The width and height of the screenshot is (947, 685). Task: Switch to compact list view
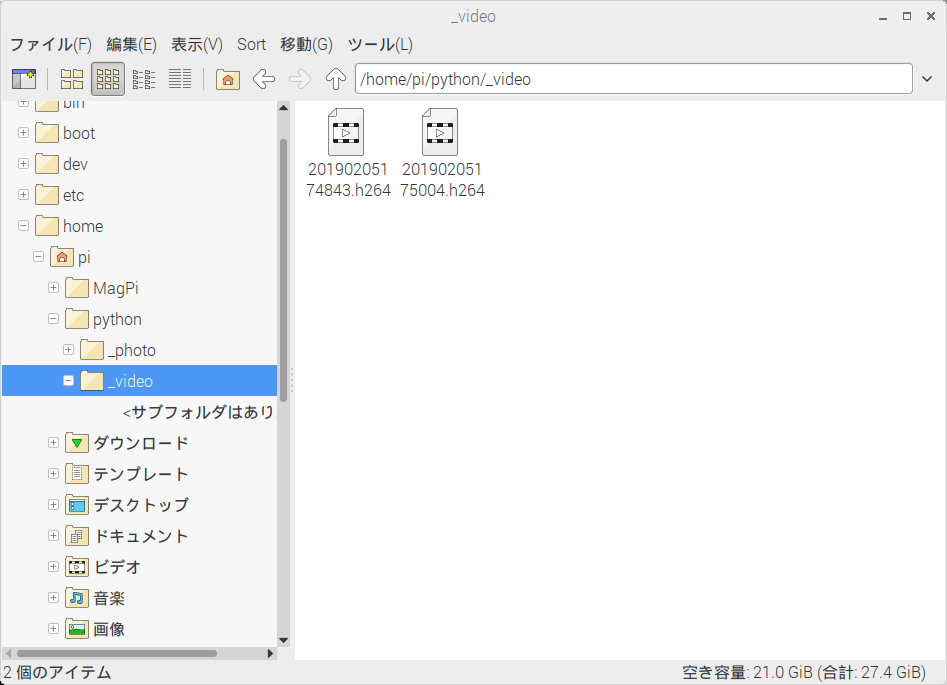coord(144,79)
